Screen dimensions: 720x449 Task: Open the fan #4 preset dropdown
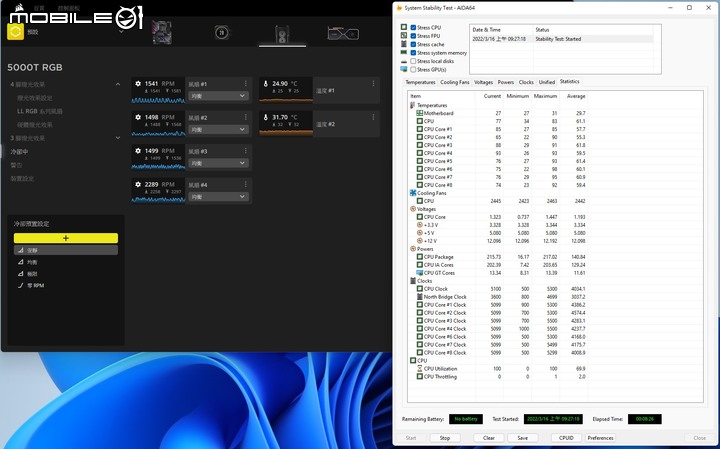(218, 196)
